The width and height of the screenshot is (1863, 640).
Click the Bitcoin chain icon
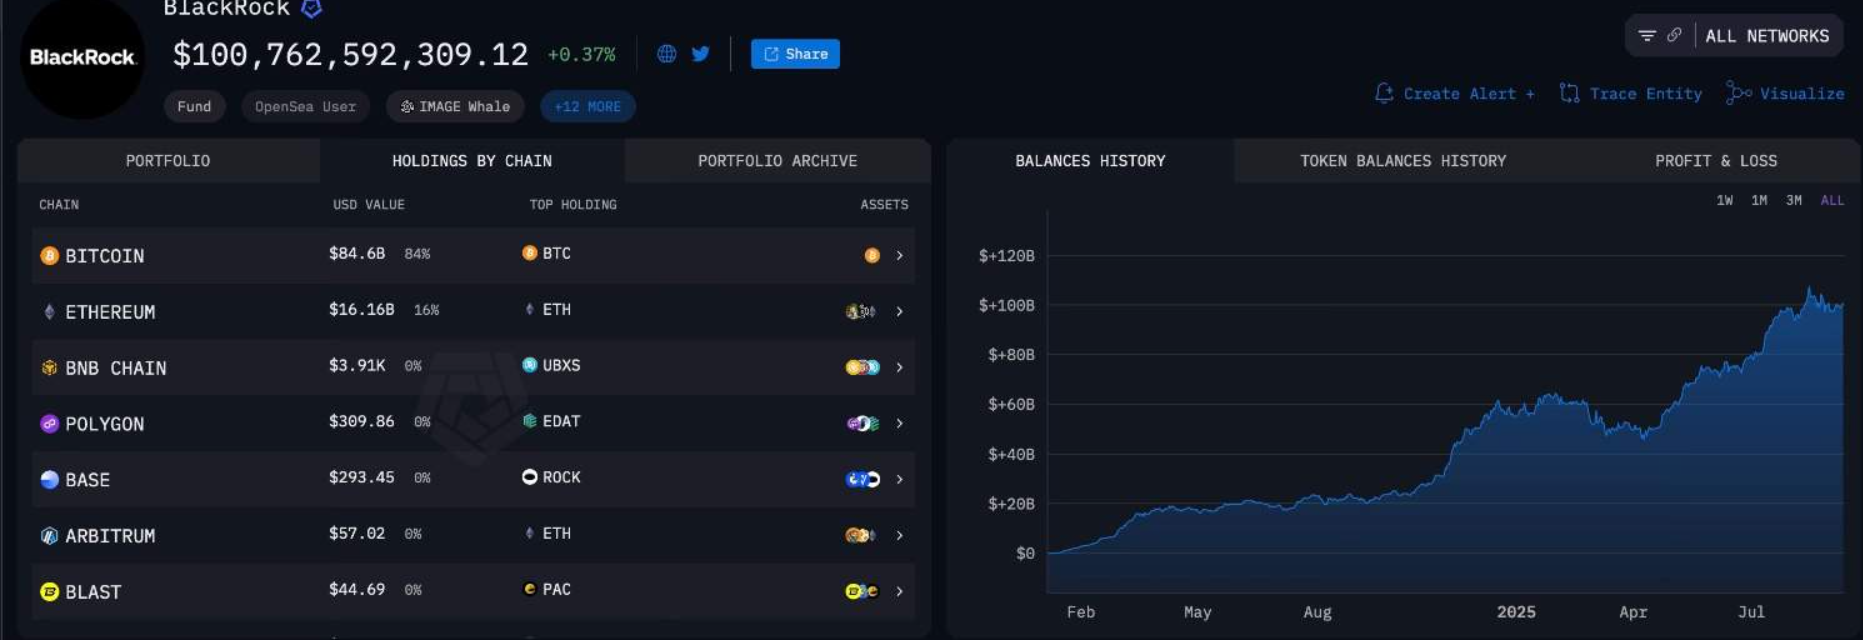coord(49,256)
